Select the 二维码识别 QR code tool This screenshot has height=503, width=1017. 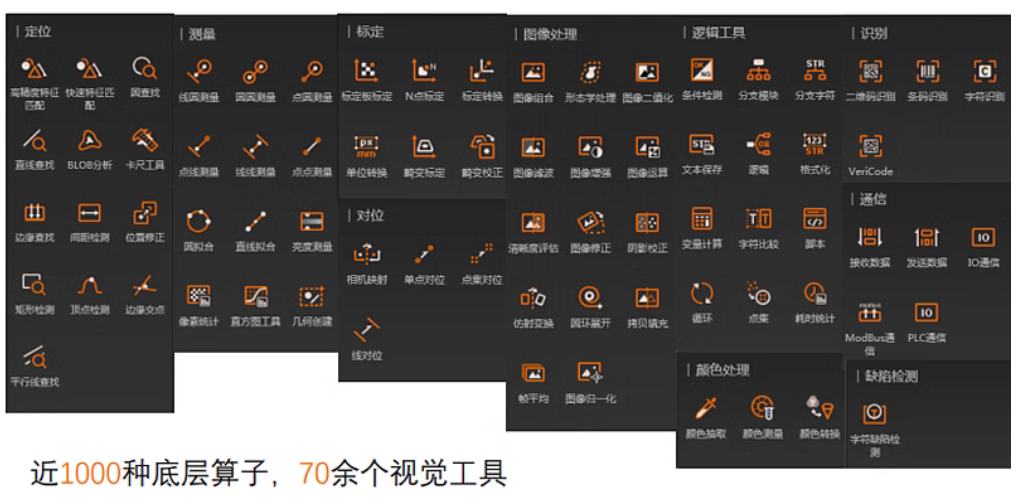[871, 72]
